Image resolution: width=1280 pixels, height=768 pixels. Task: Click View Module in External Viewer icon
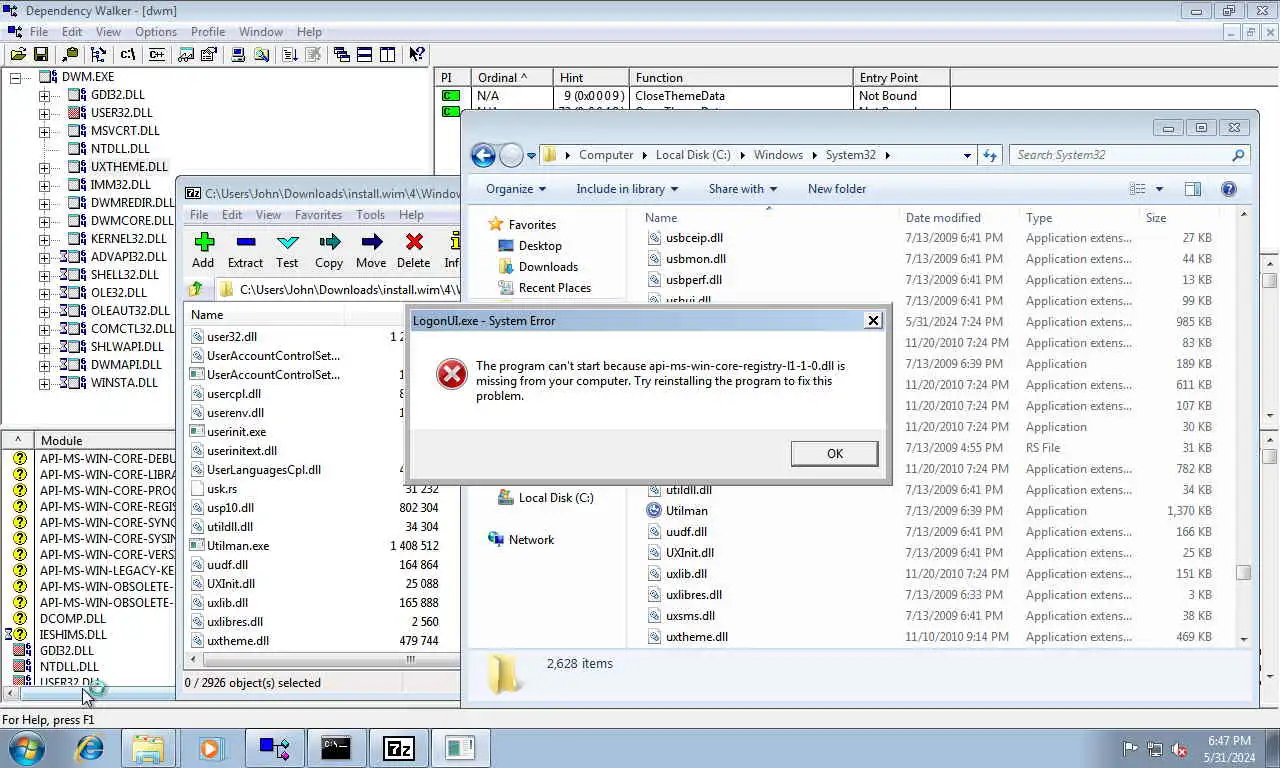click(x=186, y=54)
